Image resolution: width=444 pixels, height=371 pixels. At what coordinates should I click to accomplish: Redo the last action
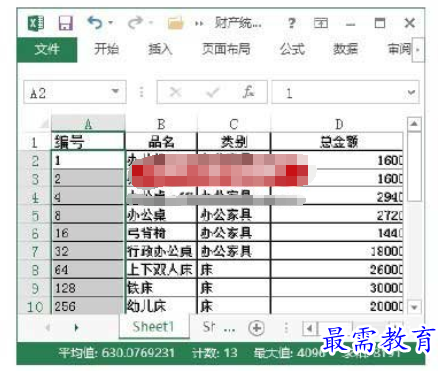135,23
